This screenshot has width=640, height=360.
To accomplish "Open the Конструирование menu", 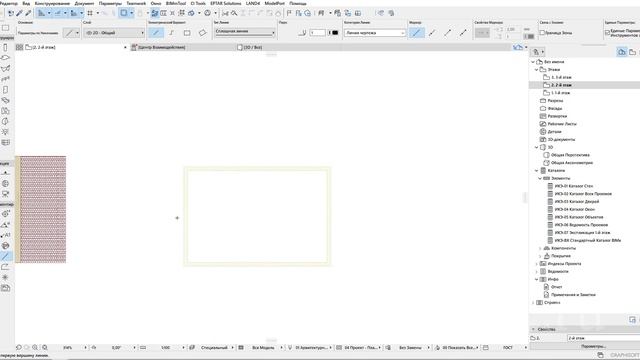I will click(52, 3).
